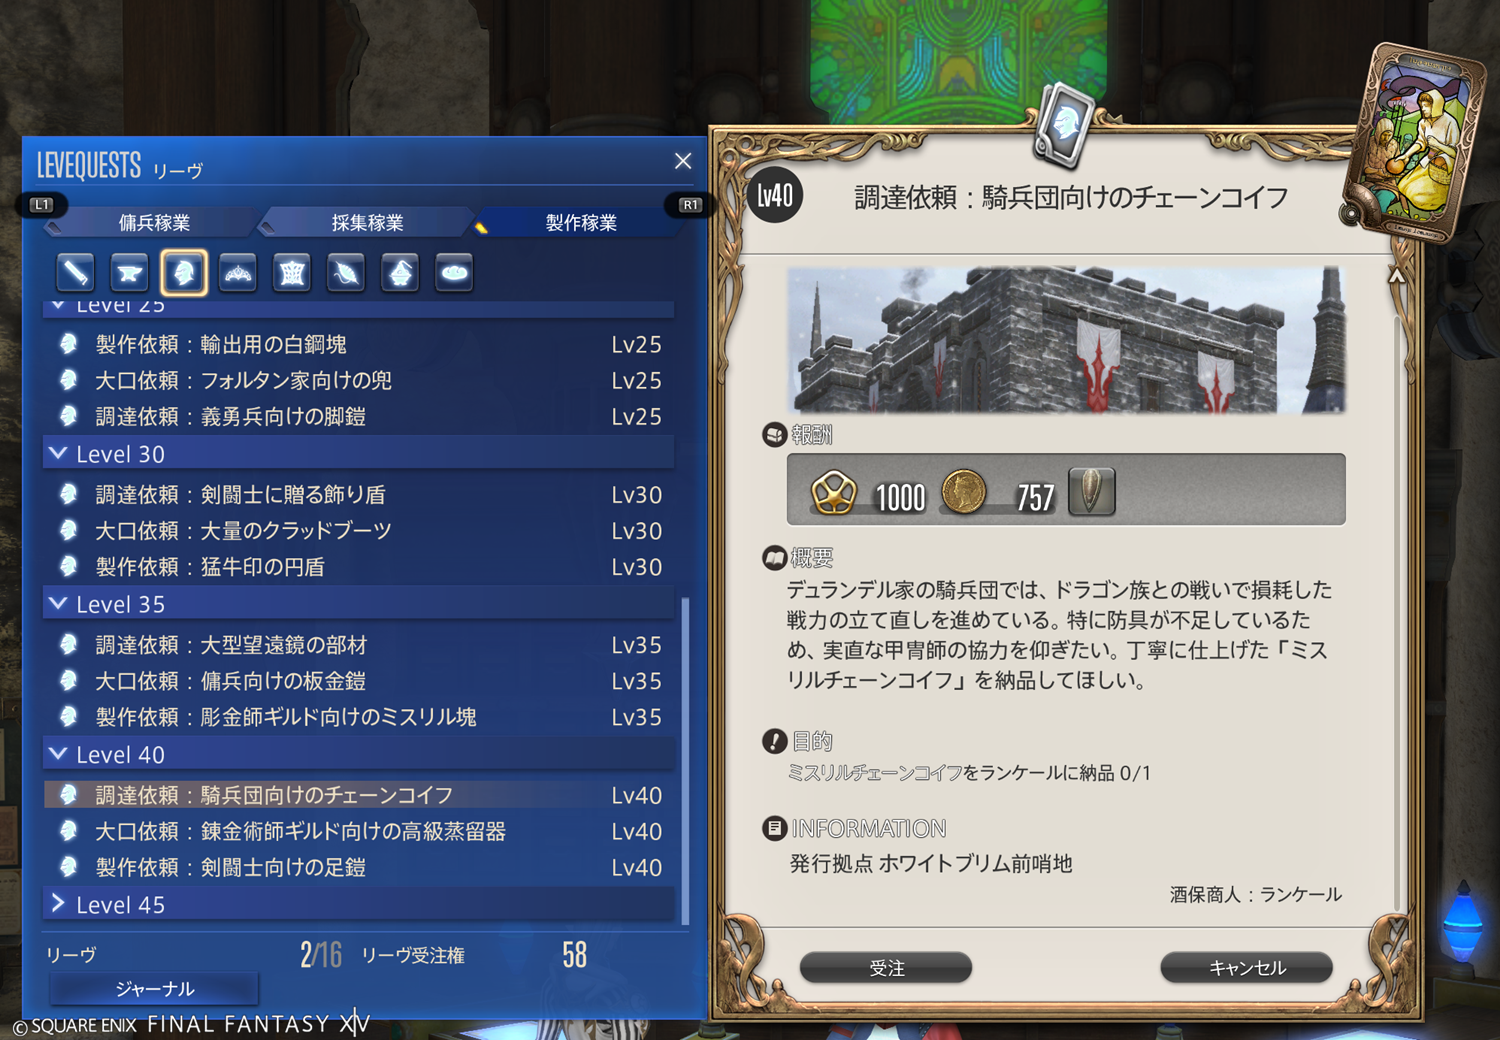Select the Weaver needle class icon
The height and width of the screenshot is (1040, 1500).
pos(346,272)
